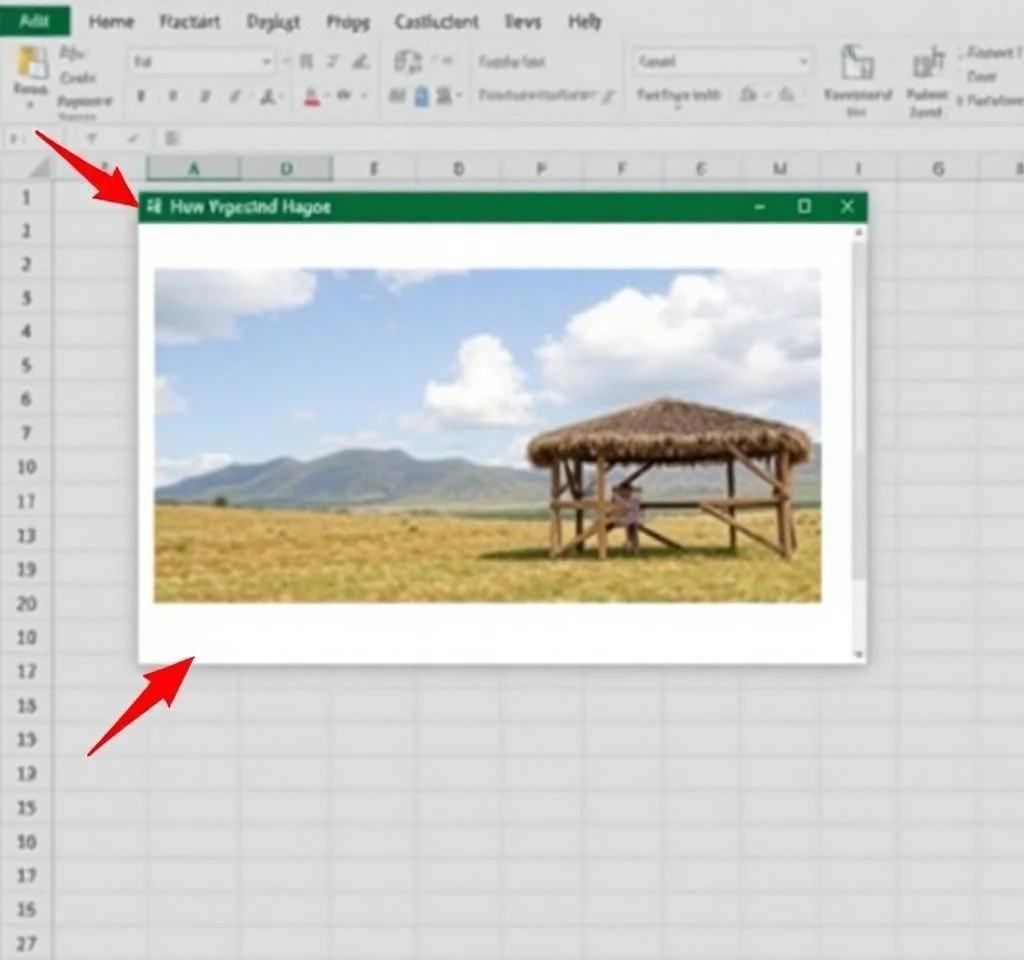
Task: Click the small icon in popup title bar
Action: 153,207
